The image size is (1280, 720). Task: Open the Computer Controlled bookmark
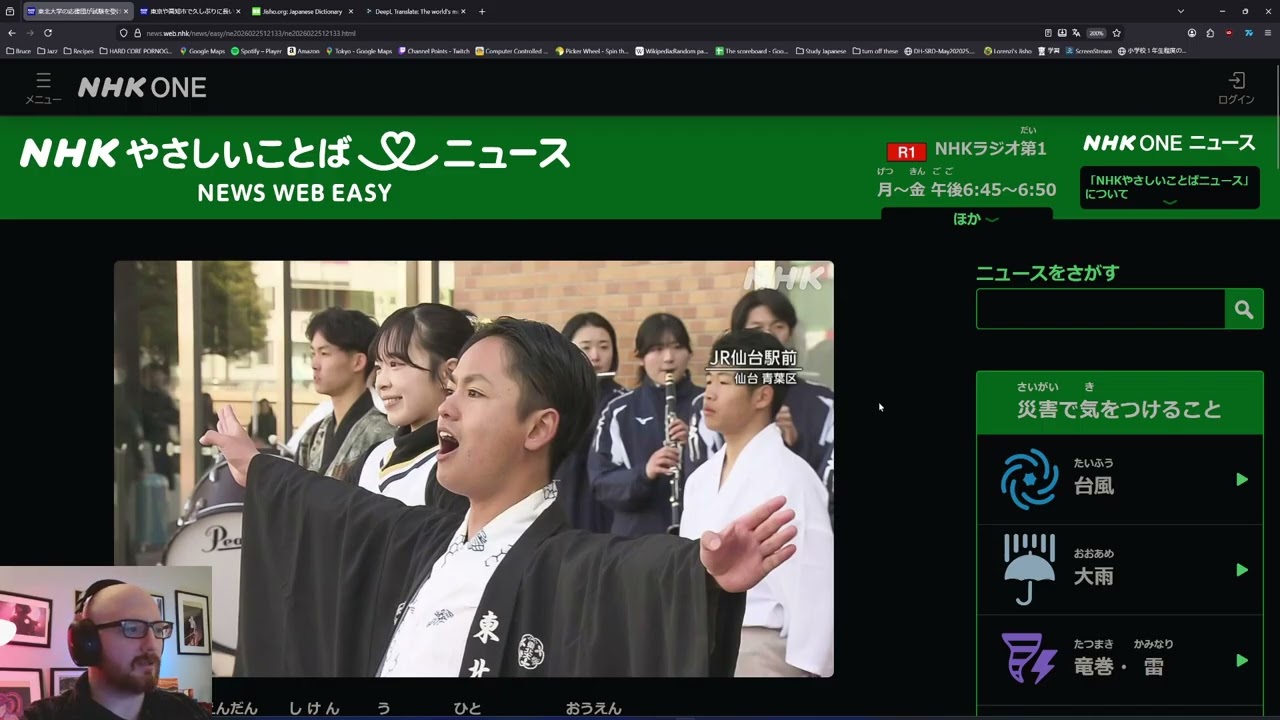click(x=512, y=51)
